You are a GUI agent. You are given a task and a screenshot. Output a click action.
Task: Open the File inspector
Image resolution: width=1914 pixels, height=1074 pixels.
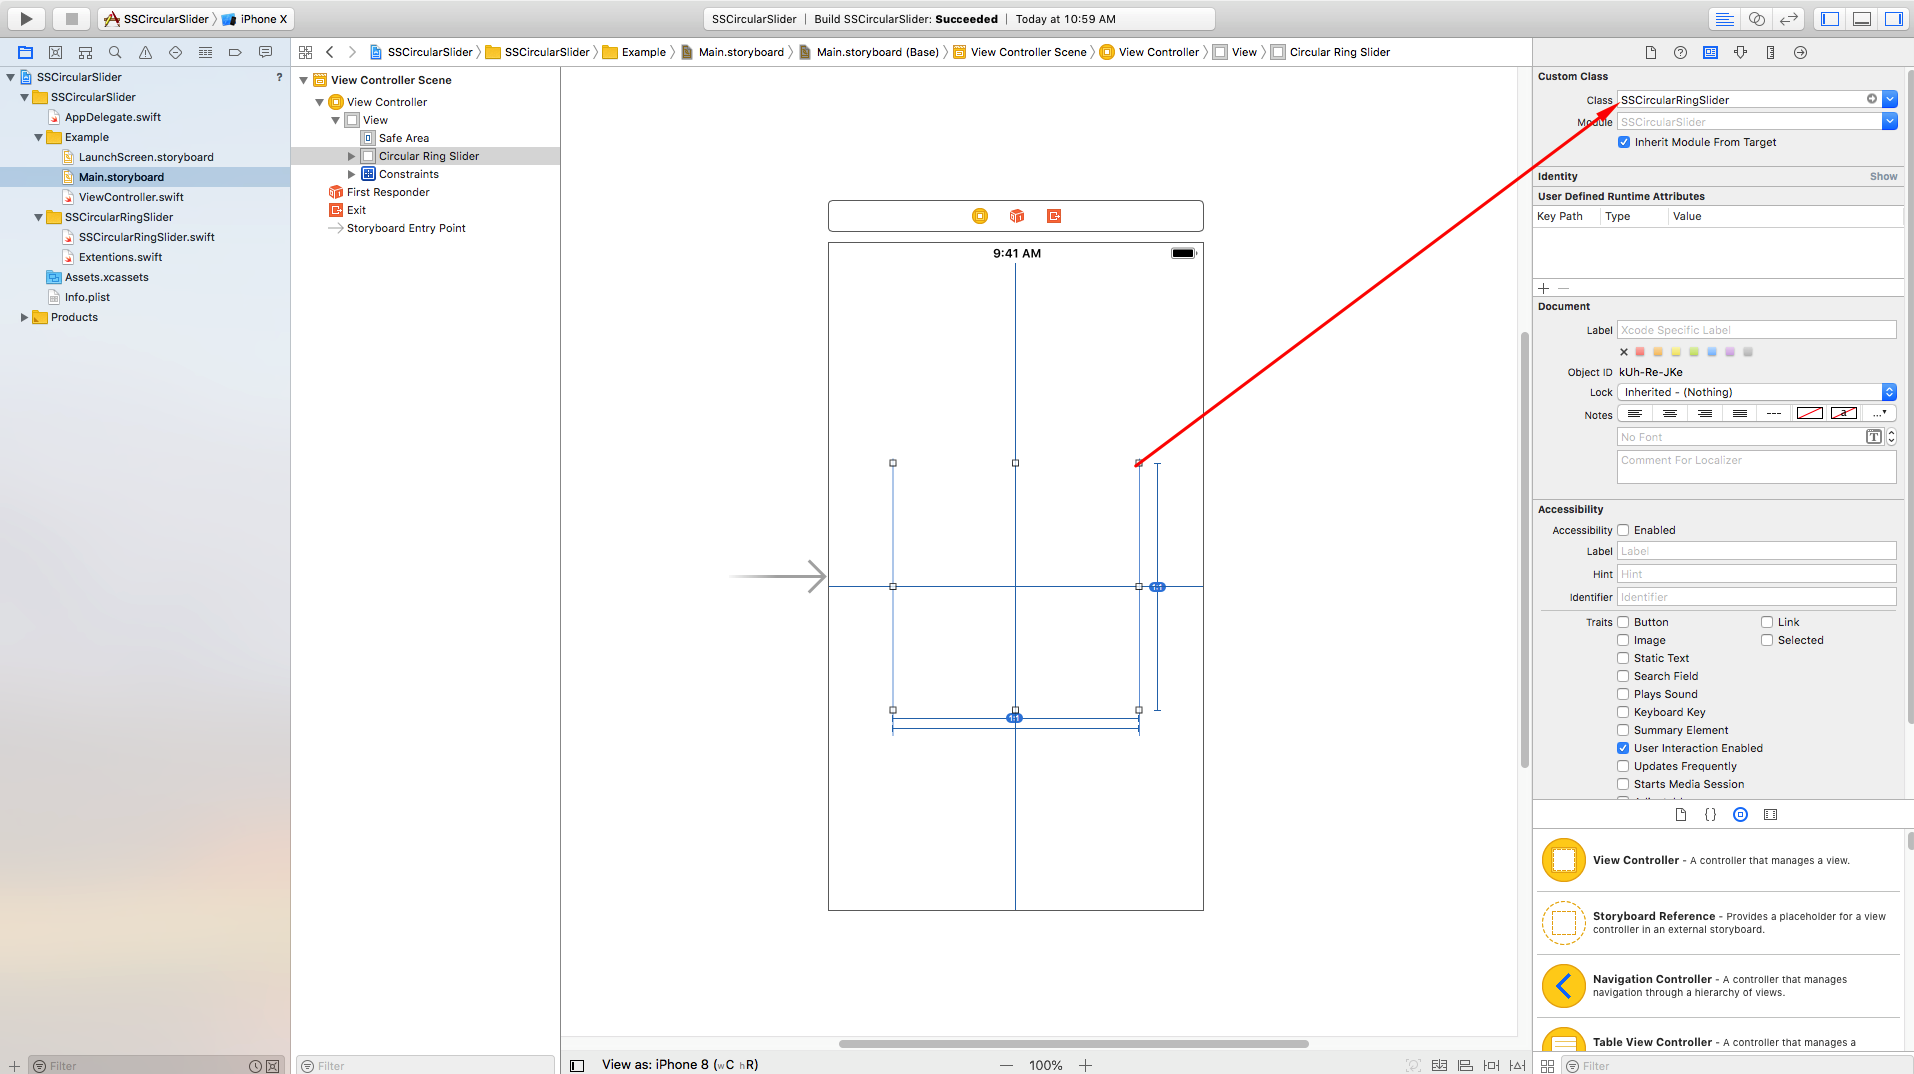pyautogui.click(x=1651, y=53)
